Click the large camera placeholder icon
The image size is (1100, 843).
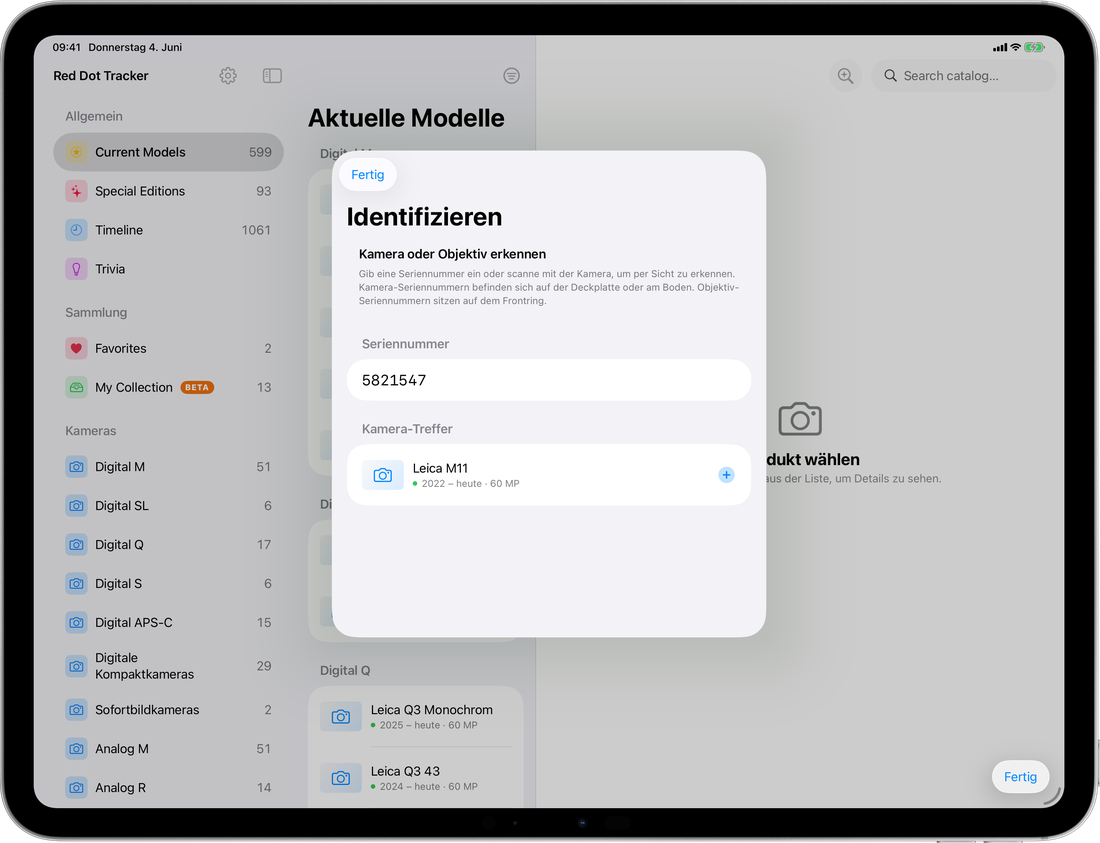tap(800, 419)
